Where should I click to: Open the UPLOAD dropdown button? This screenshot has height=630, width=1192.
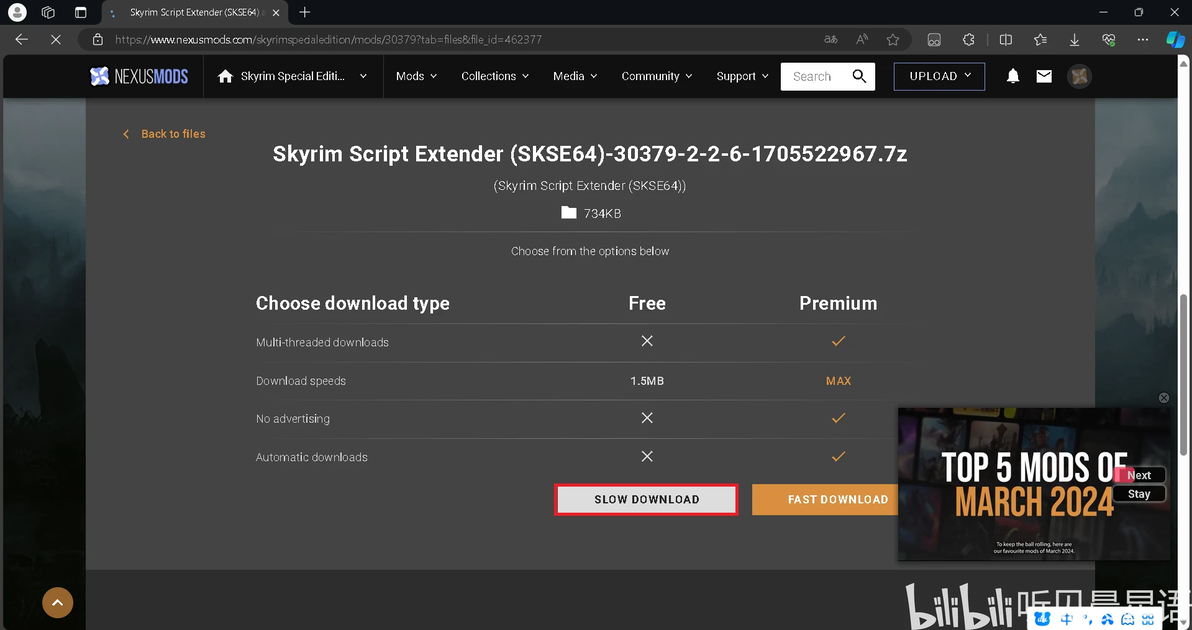pyautogui.click(x=940, y=76)
